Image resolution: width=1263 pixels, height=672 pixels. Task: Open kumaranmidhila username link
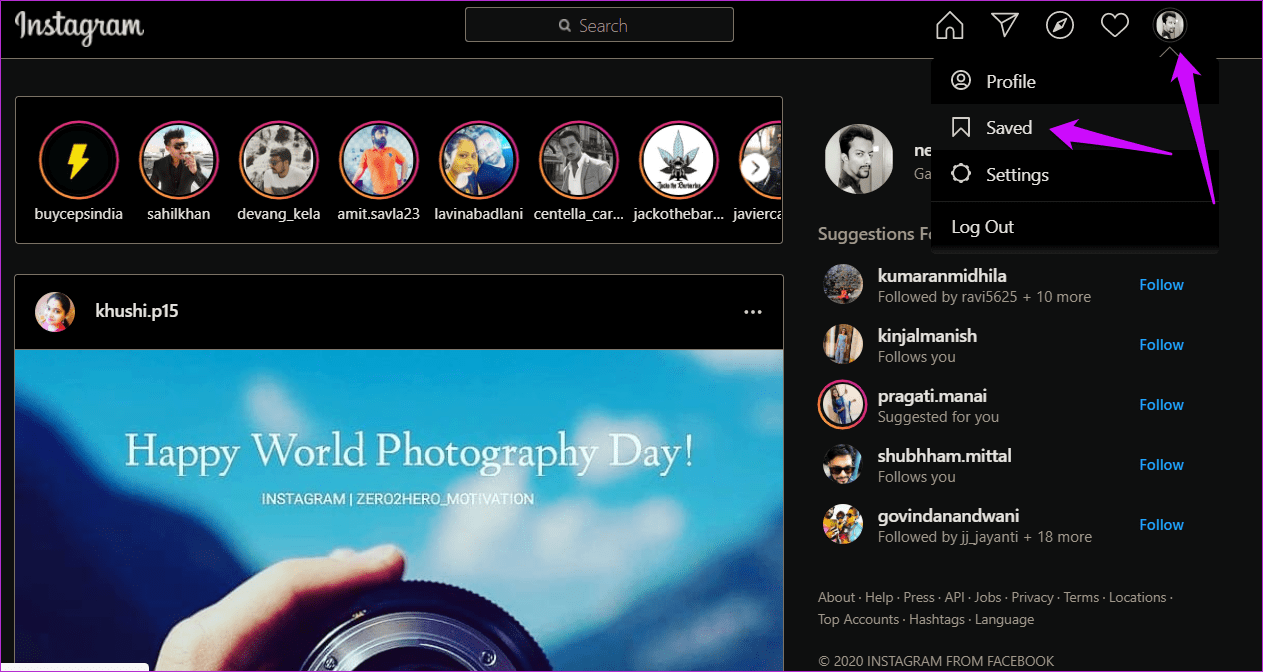(x=942, y=275)
